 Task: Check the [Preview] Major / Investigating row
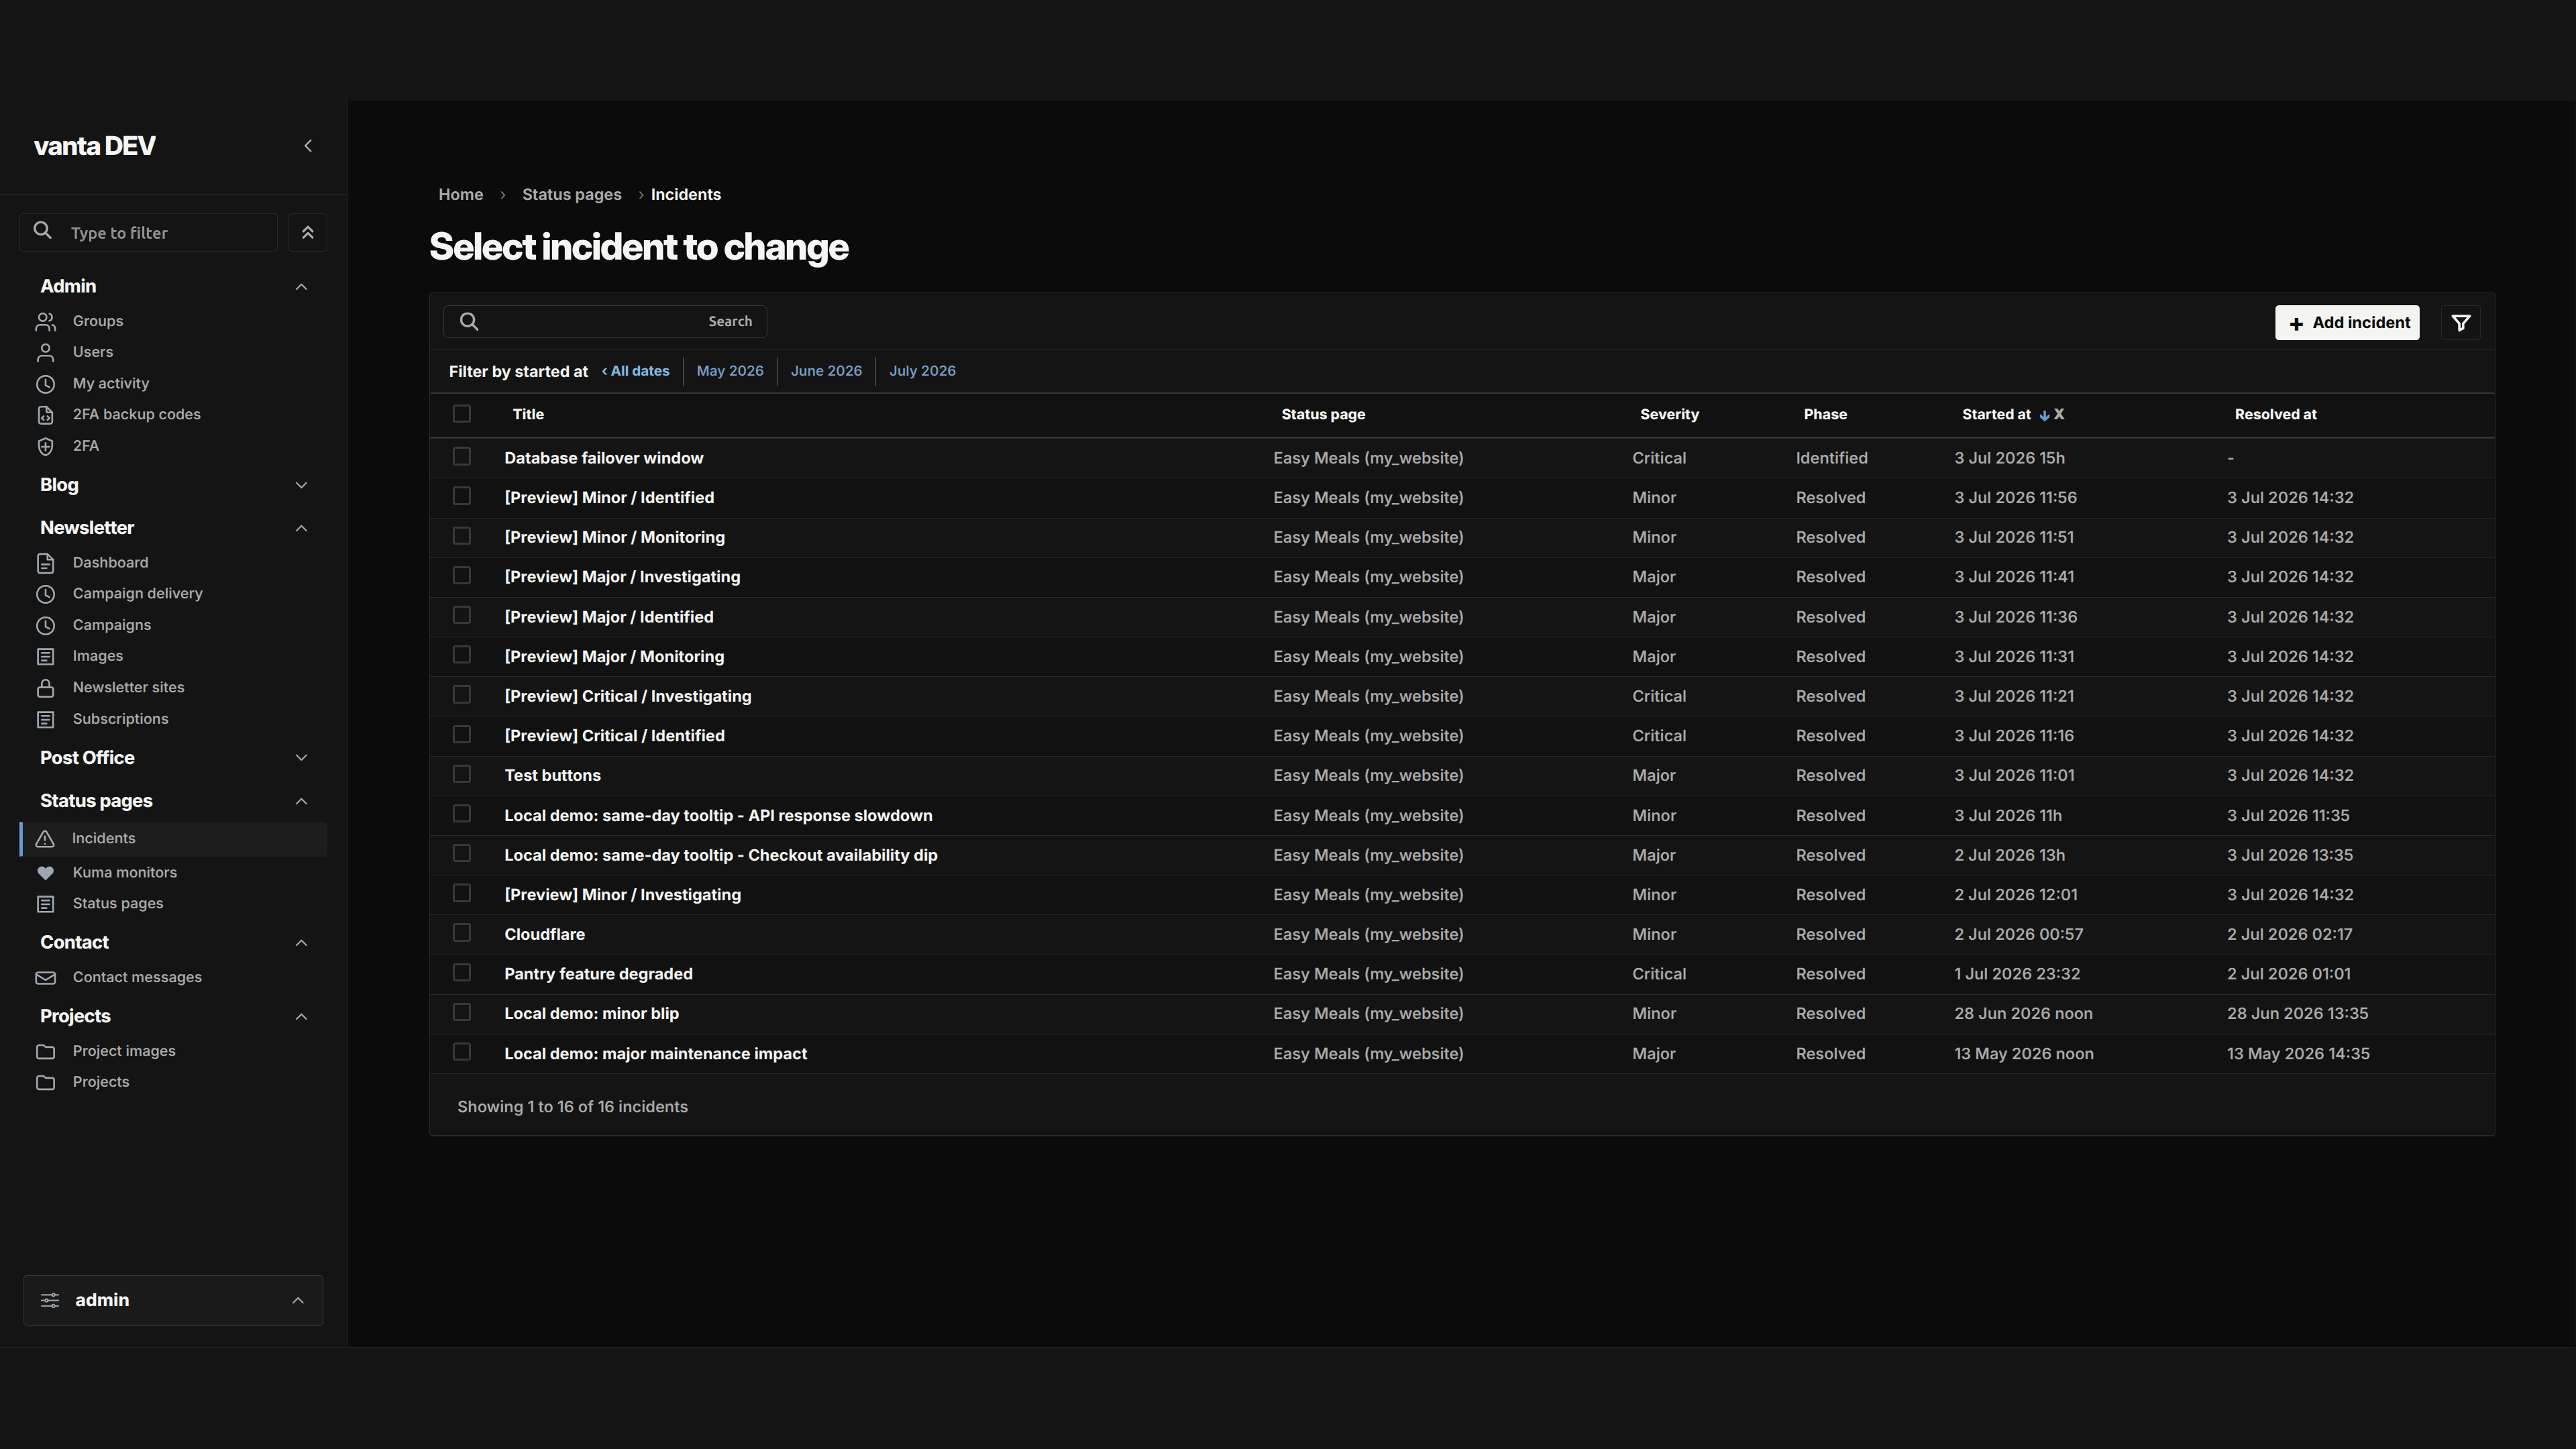(x=462, y=576)
